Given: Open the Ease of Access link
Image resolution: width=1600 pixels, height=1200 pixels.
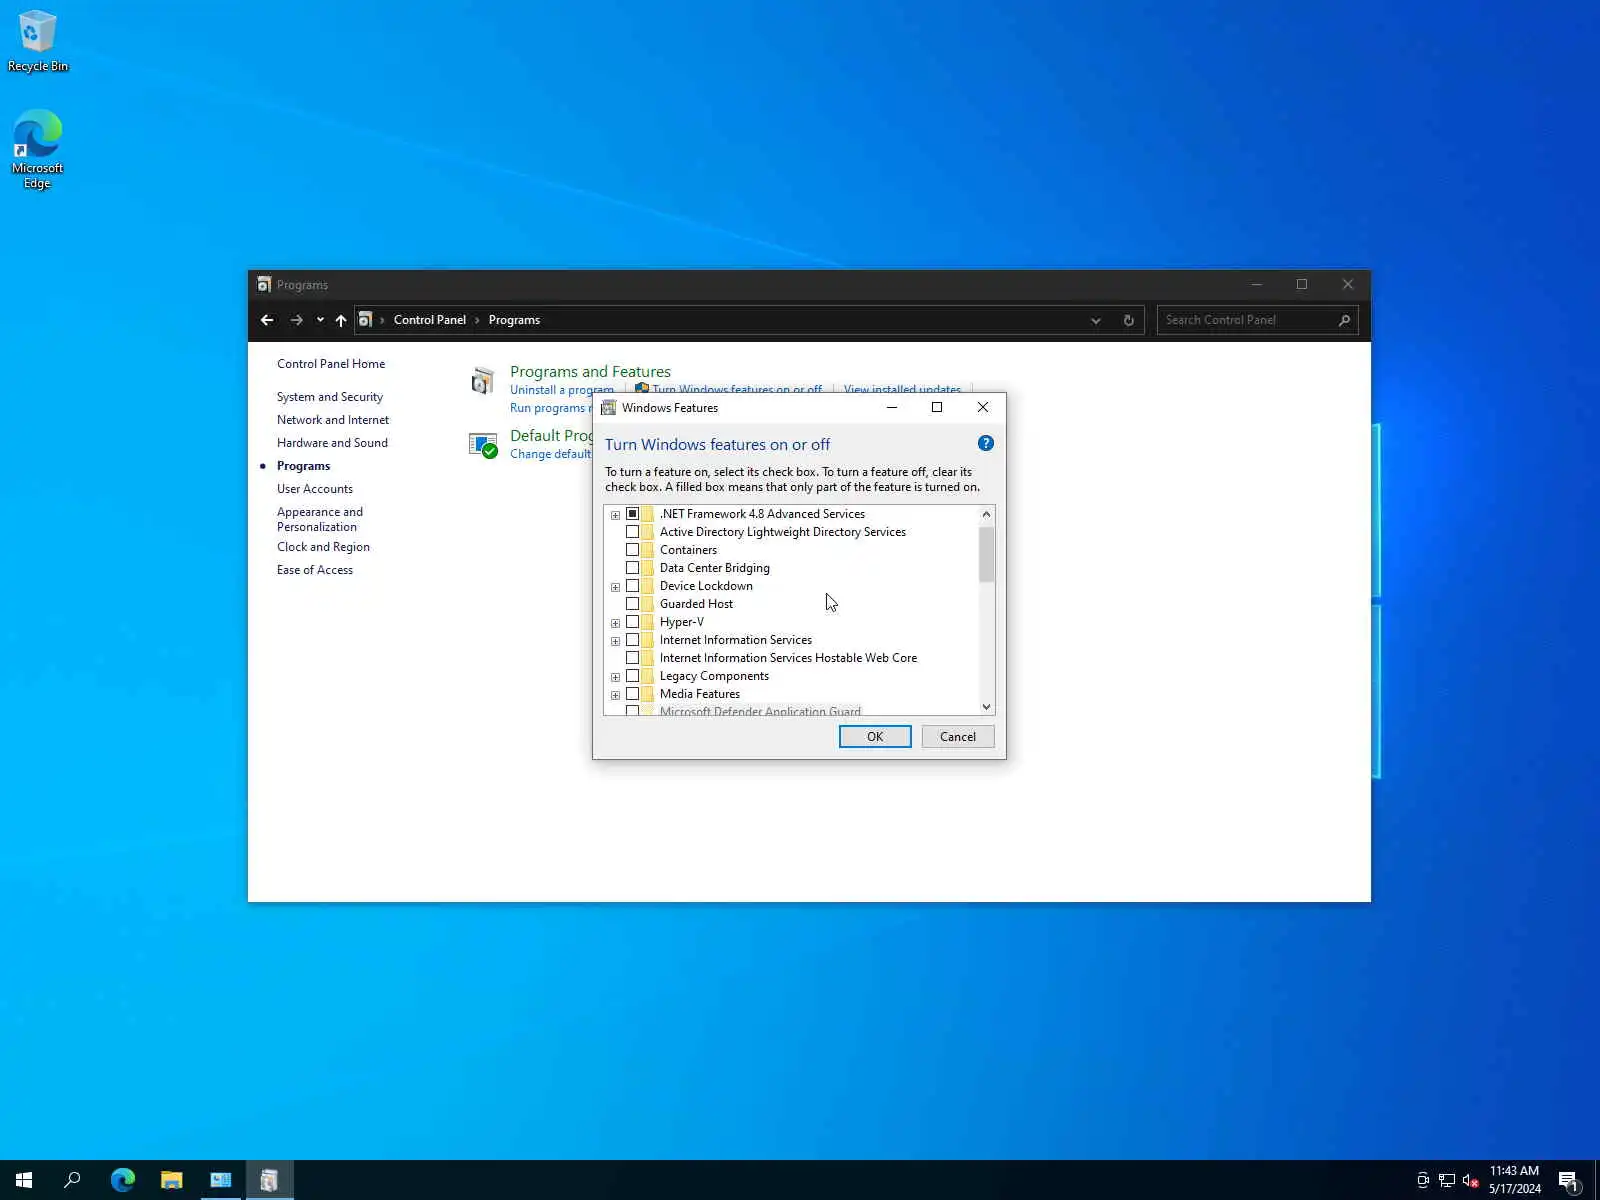Looking at the screenshot, I should (x=315, y=570).
